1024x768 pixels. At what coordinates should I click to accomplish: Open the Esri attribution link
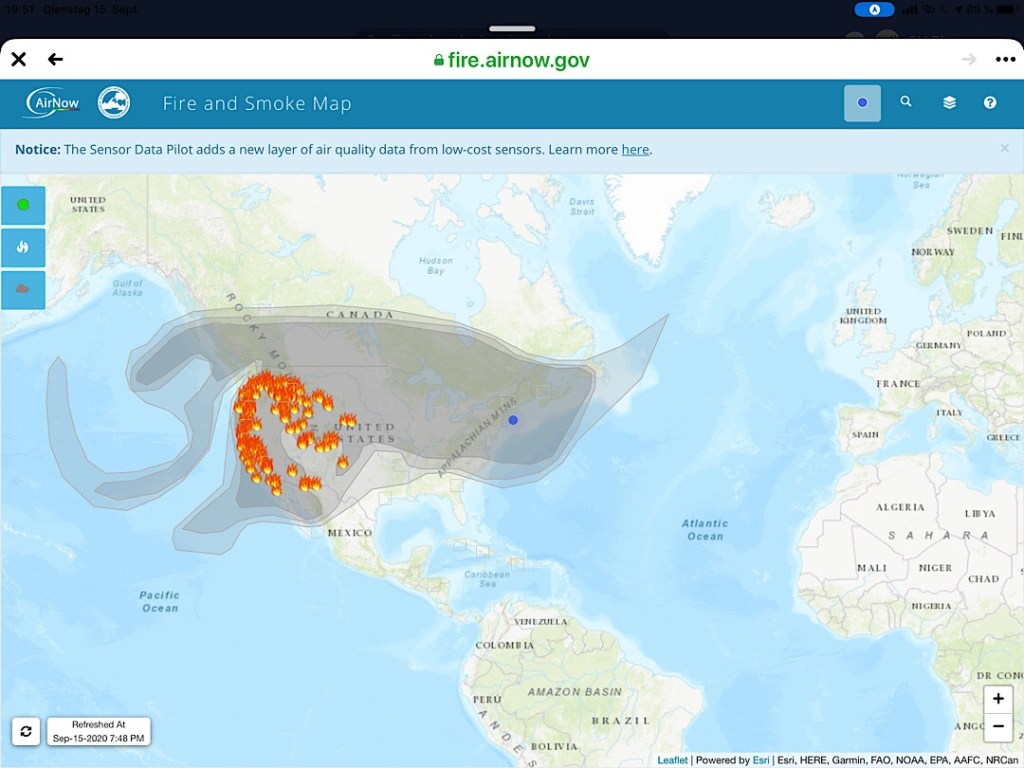(761, 761)
